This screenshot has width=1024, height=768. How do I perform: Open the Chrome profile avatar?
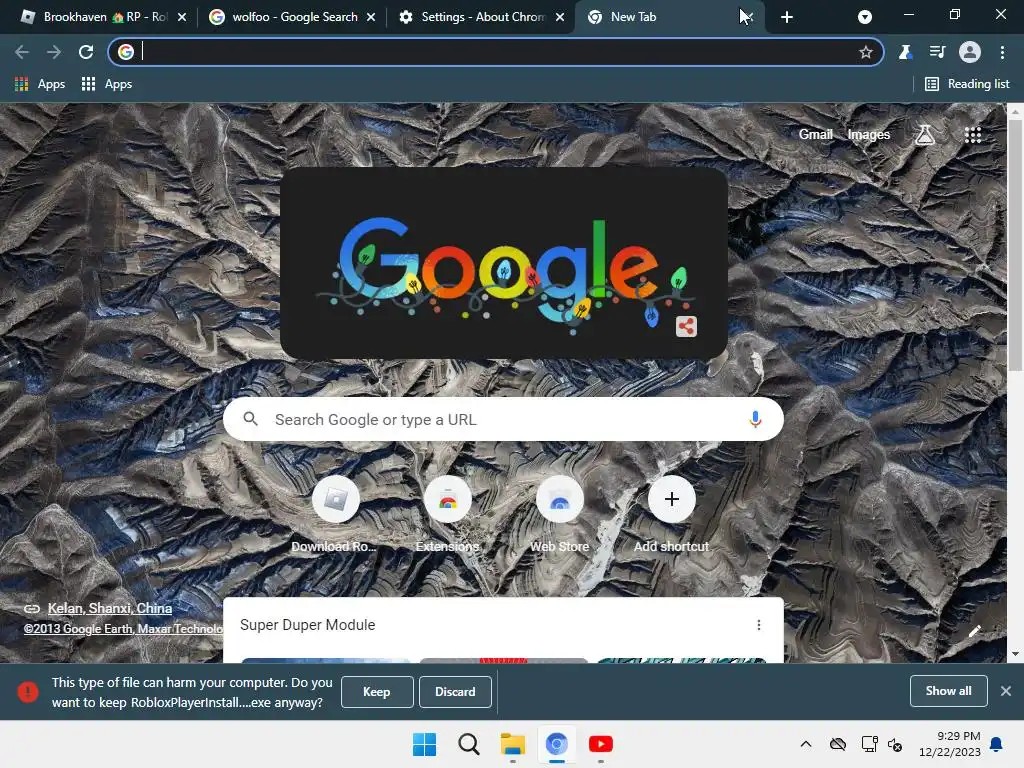pyautogui.click(x=970, y=52)
